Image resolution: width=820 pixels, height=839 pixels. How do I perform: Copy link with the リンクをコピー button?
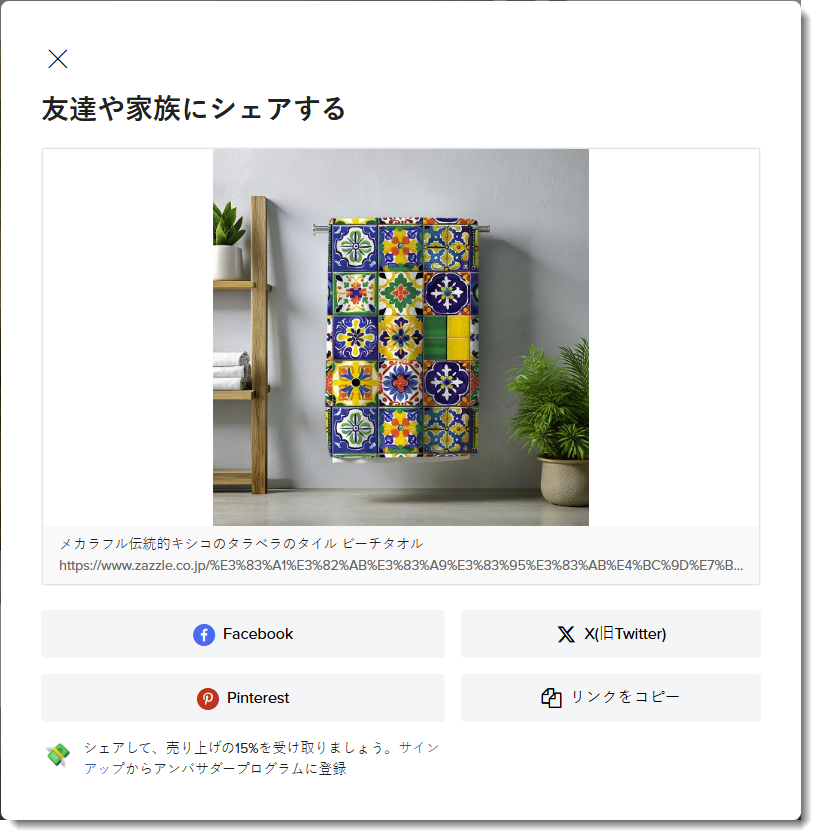coord(611,698)
